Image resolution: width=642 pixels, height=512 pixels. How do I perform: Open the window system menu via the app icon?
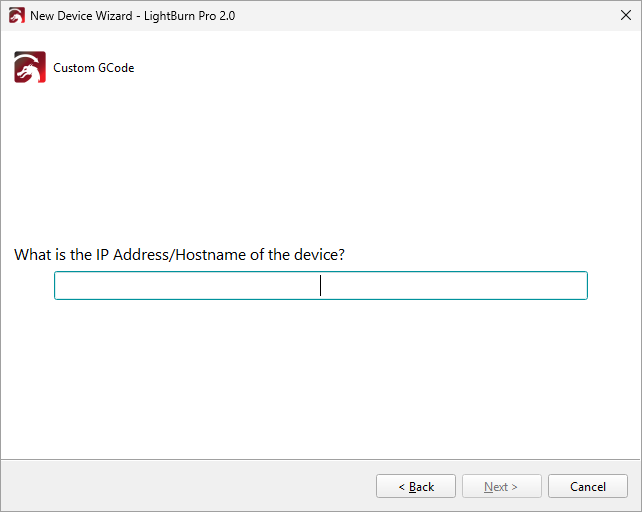click(x=16, y=16)
